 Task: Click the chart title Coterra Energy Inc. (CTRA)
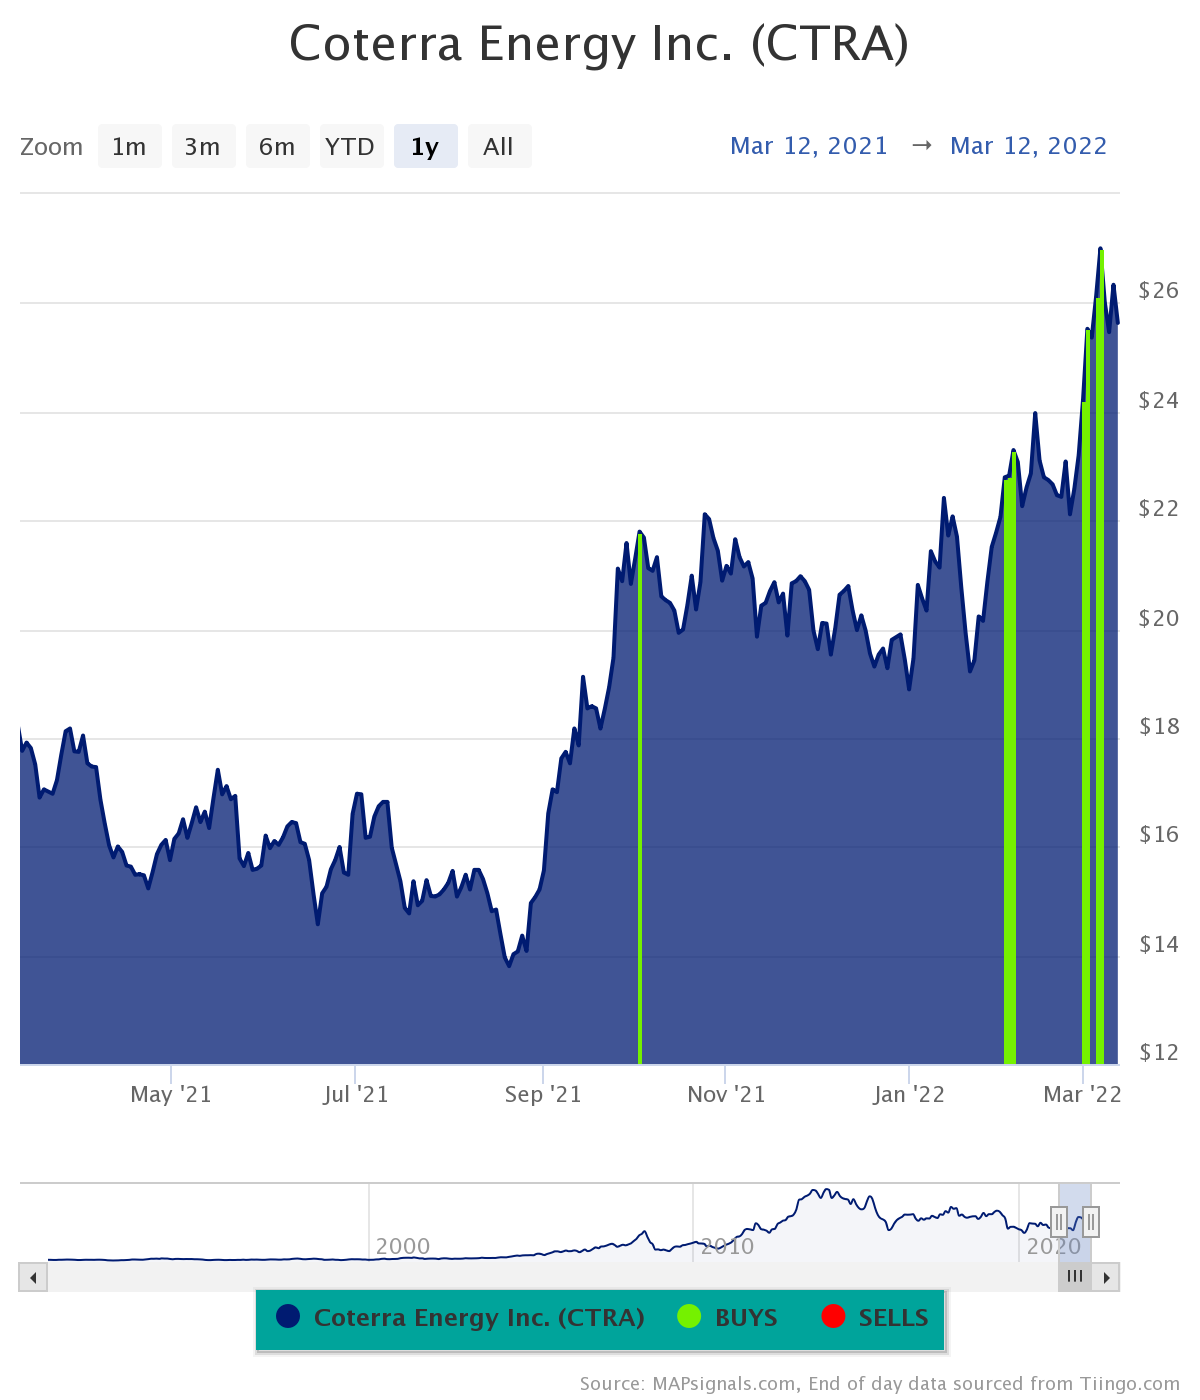click(x=599, y=44)
